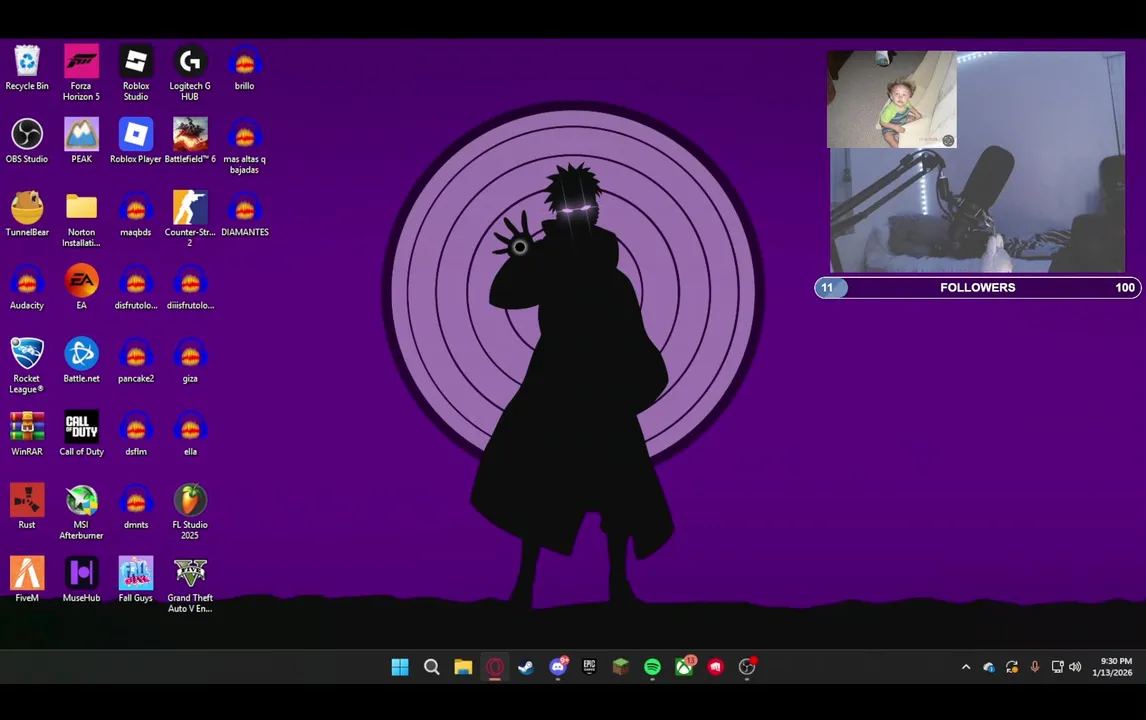Open the clock showing 9:30 PM
Screen dimensions: 1146x720
1112,667
